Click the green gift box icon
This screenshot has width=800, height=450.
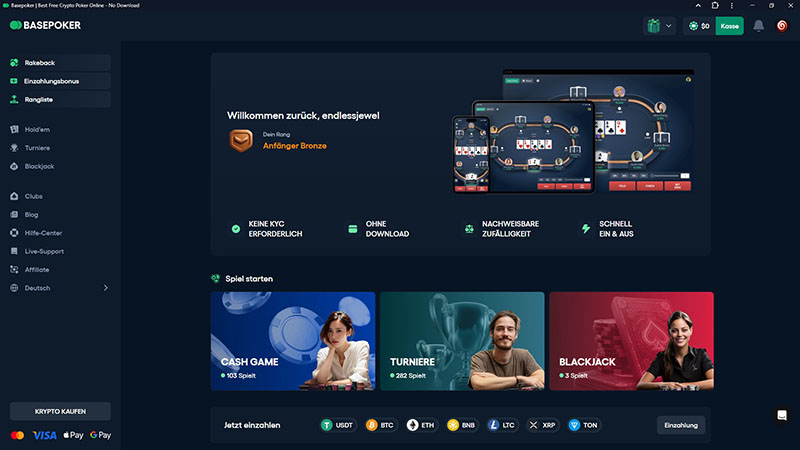(x=654, y=26)
